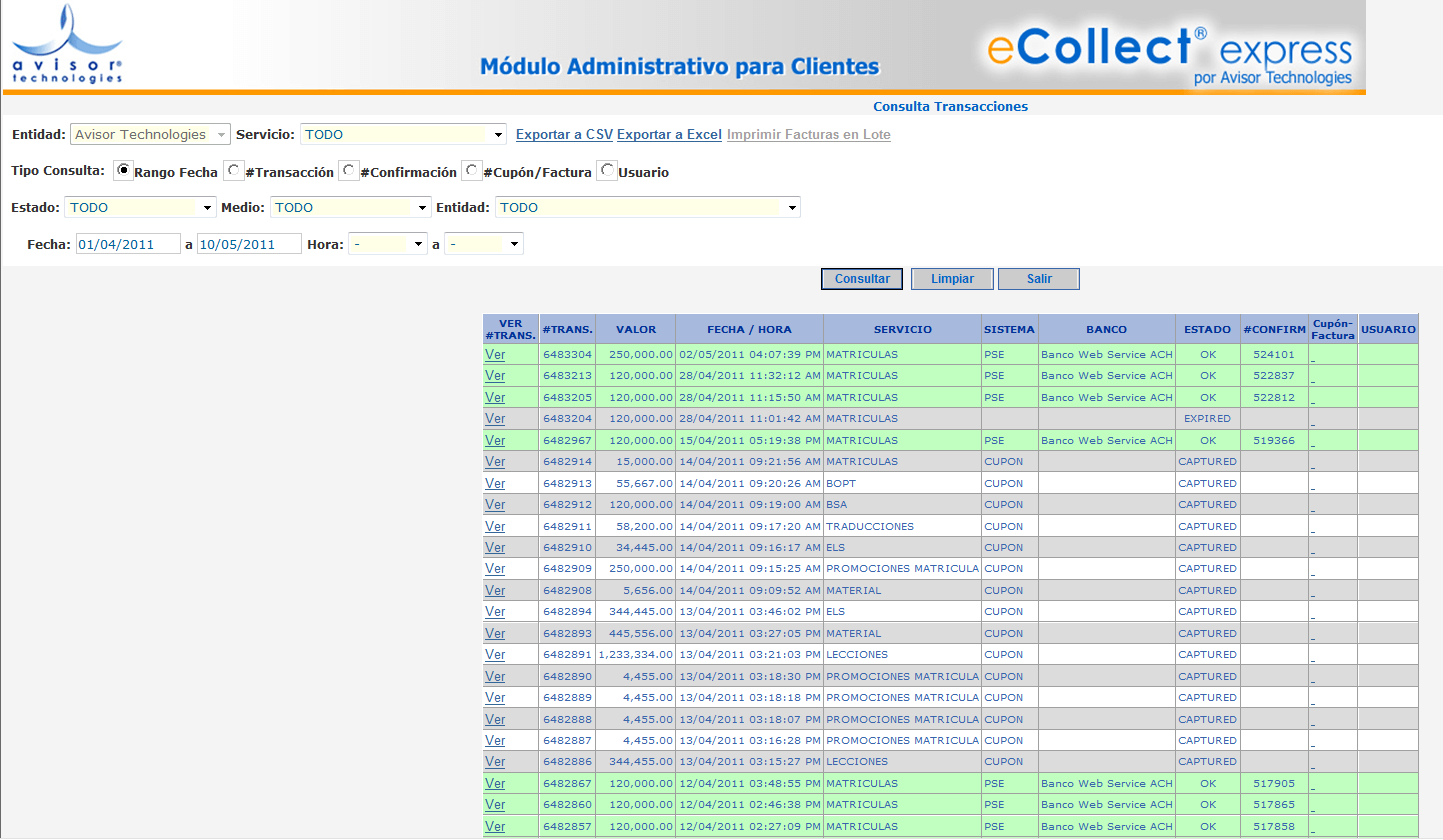Click date 02/05/2011 04:07:39 PM
1443x840 pixels.
click(x=749, y=354)
